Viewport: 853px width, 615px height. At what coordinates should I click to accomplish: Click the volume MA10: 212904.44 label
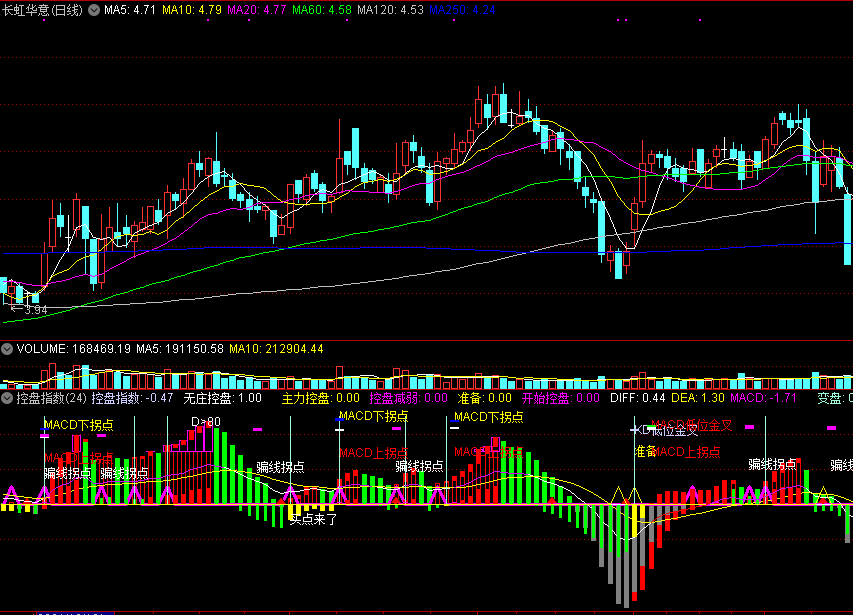point(276,349)
